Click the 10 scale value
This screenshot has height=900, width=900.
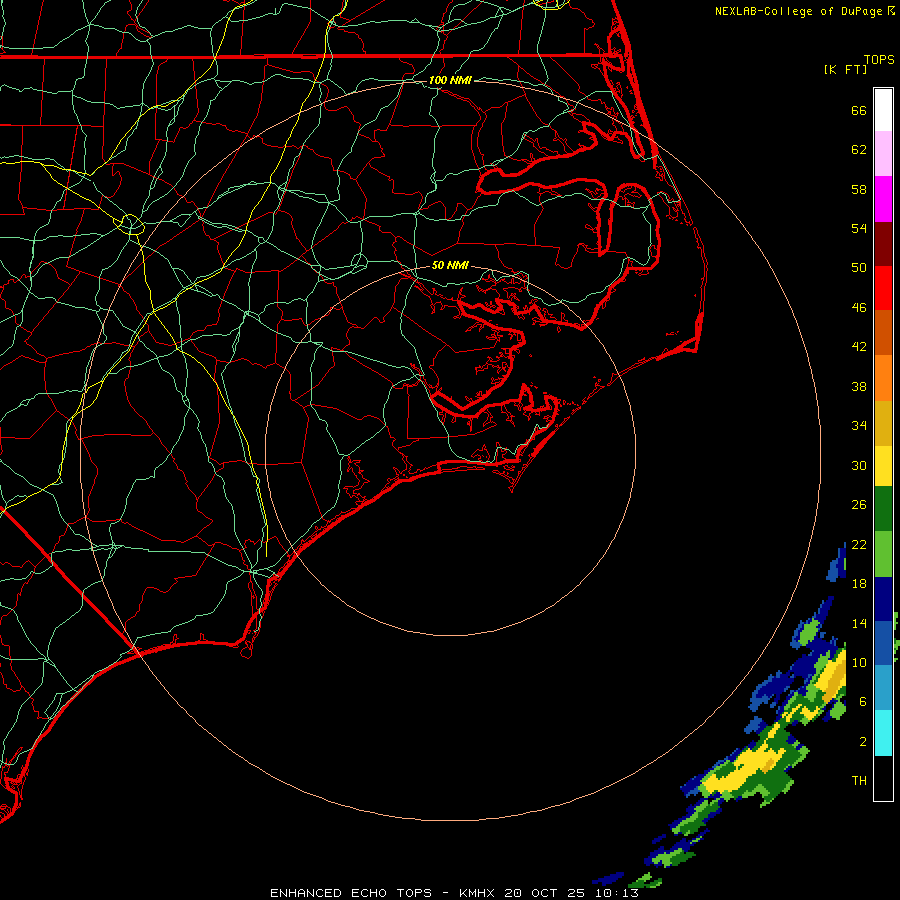[x=859, y=662]
